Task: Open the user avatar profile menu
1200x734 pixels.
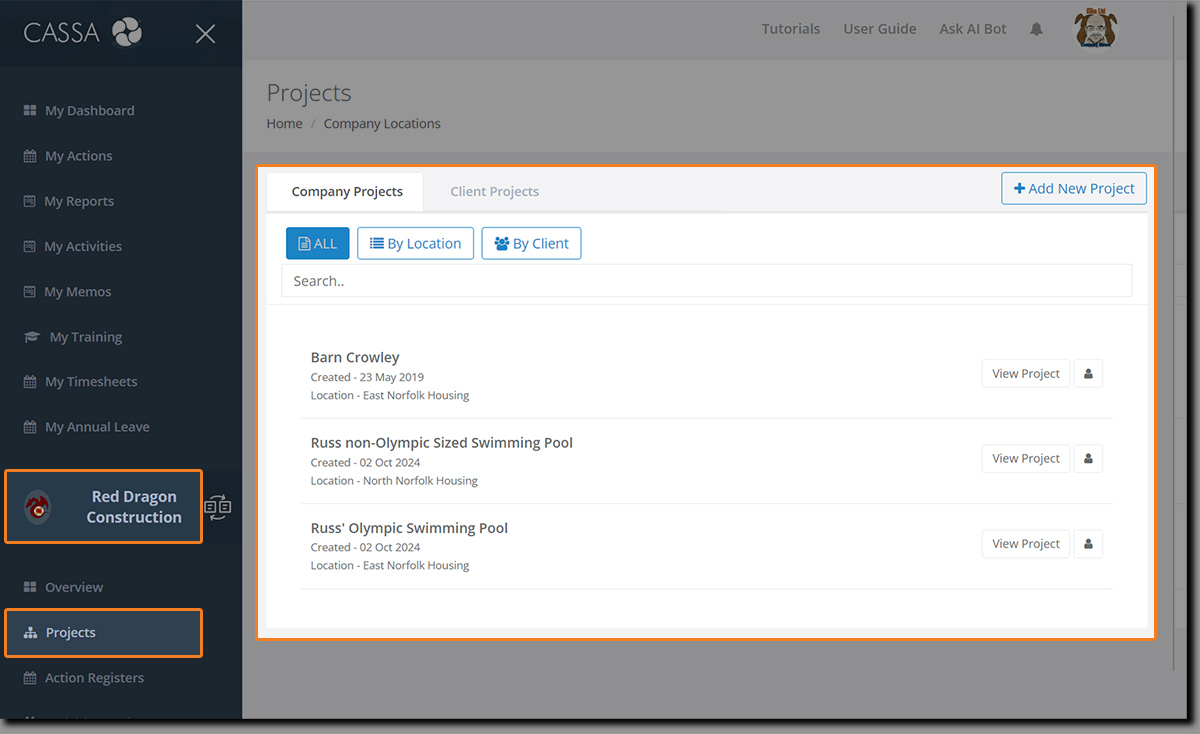Action: click(1095, 29)
